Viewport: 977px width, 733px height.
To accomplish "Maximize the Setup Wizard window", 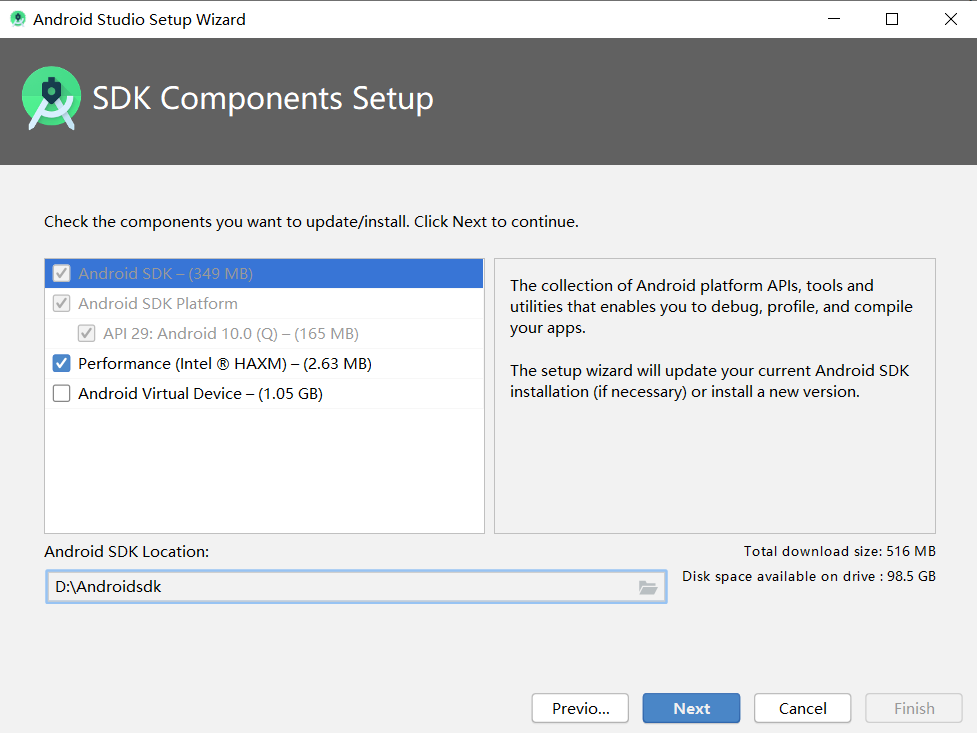I will pos(892,19).
